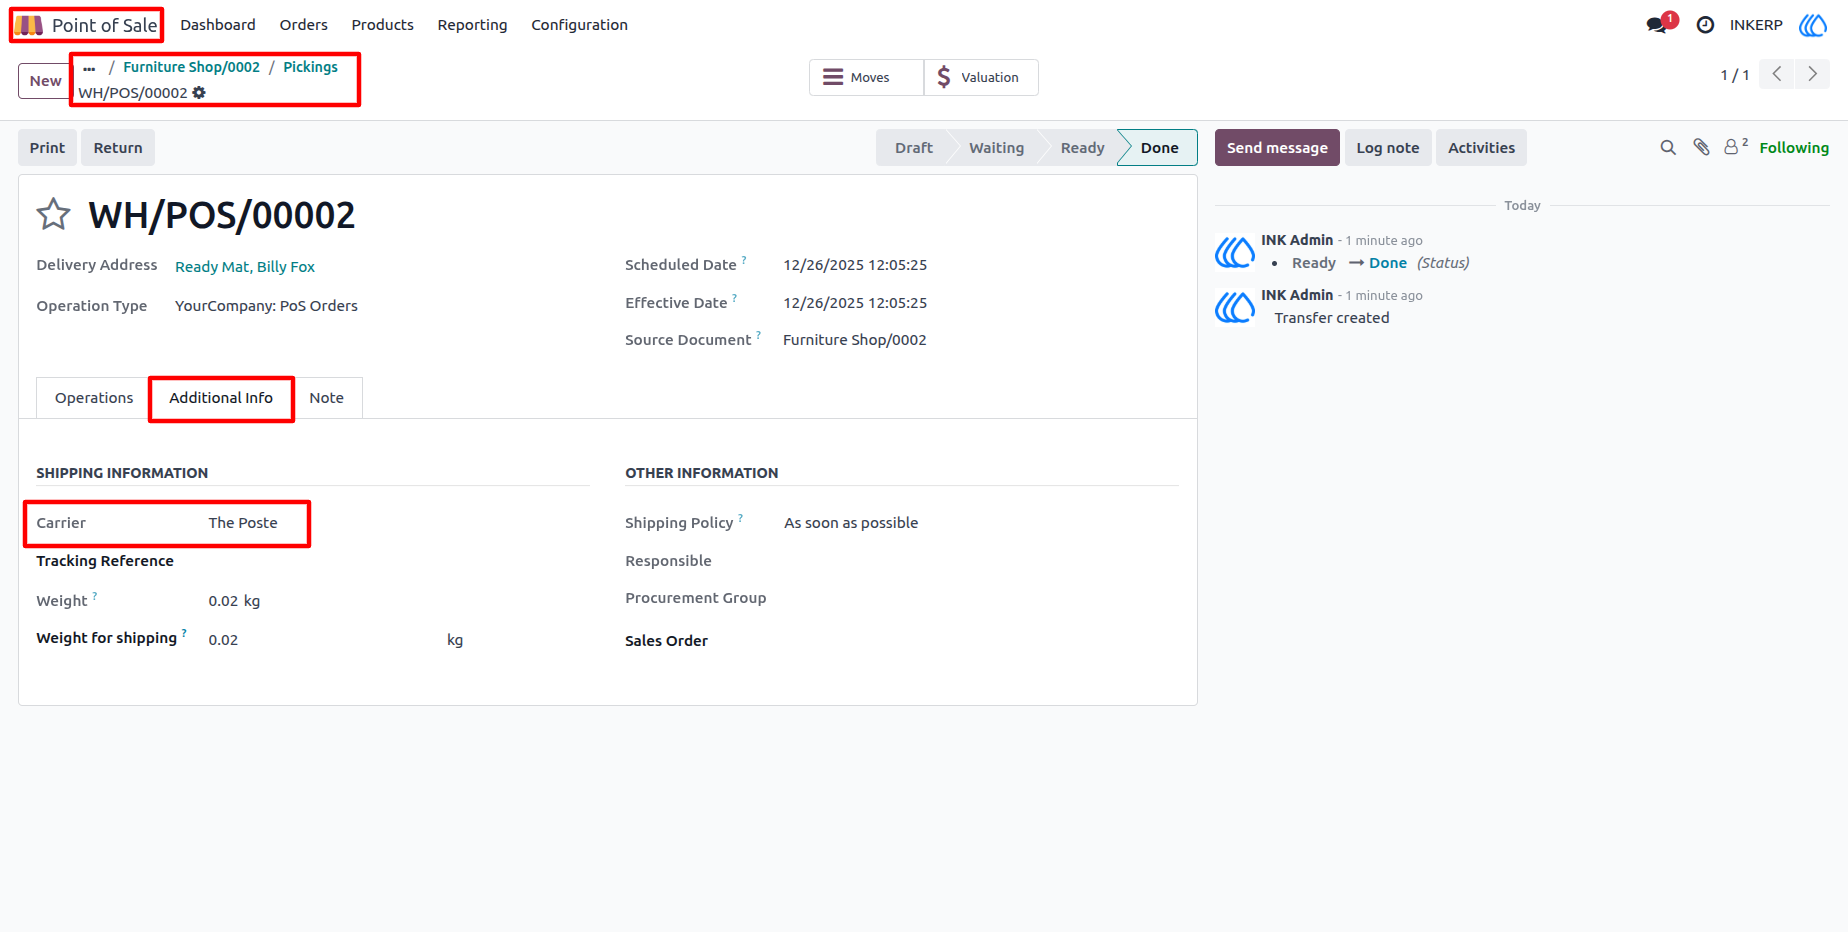
Task: Click the Shipping Policy value As soon as possible
Action: click(x=851, y=523)
